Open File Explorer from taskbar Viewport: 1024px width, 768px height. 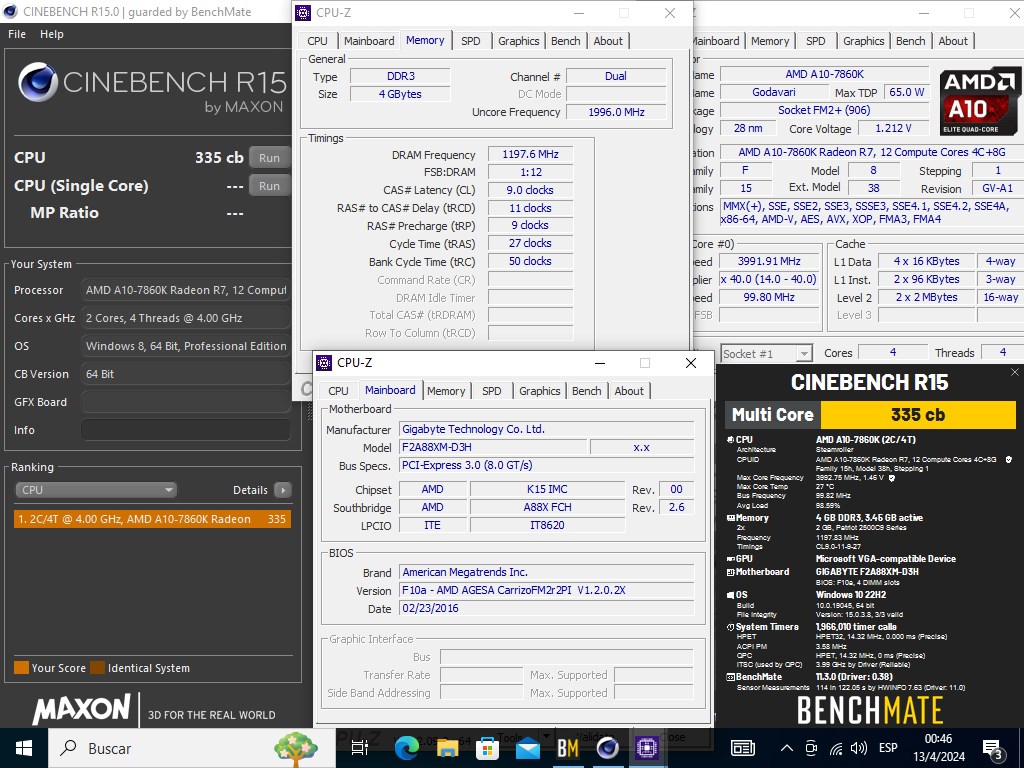[x=447, y=748]
